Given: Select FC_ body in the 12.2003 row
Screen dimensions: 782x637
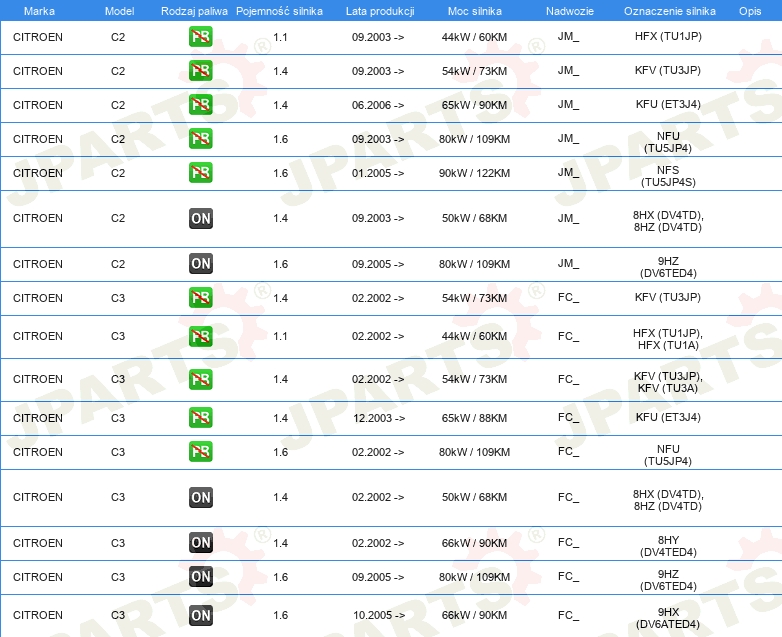Looking at the screenshot, I should click(569, 418).
